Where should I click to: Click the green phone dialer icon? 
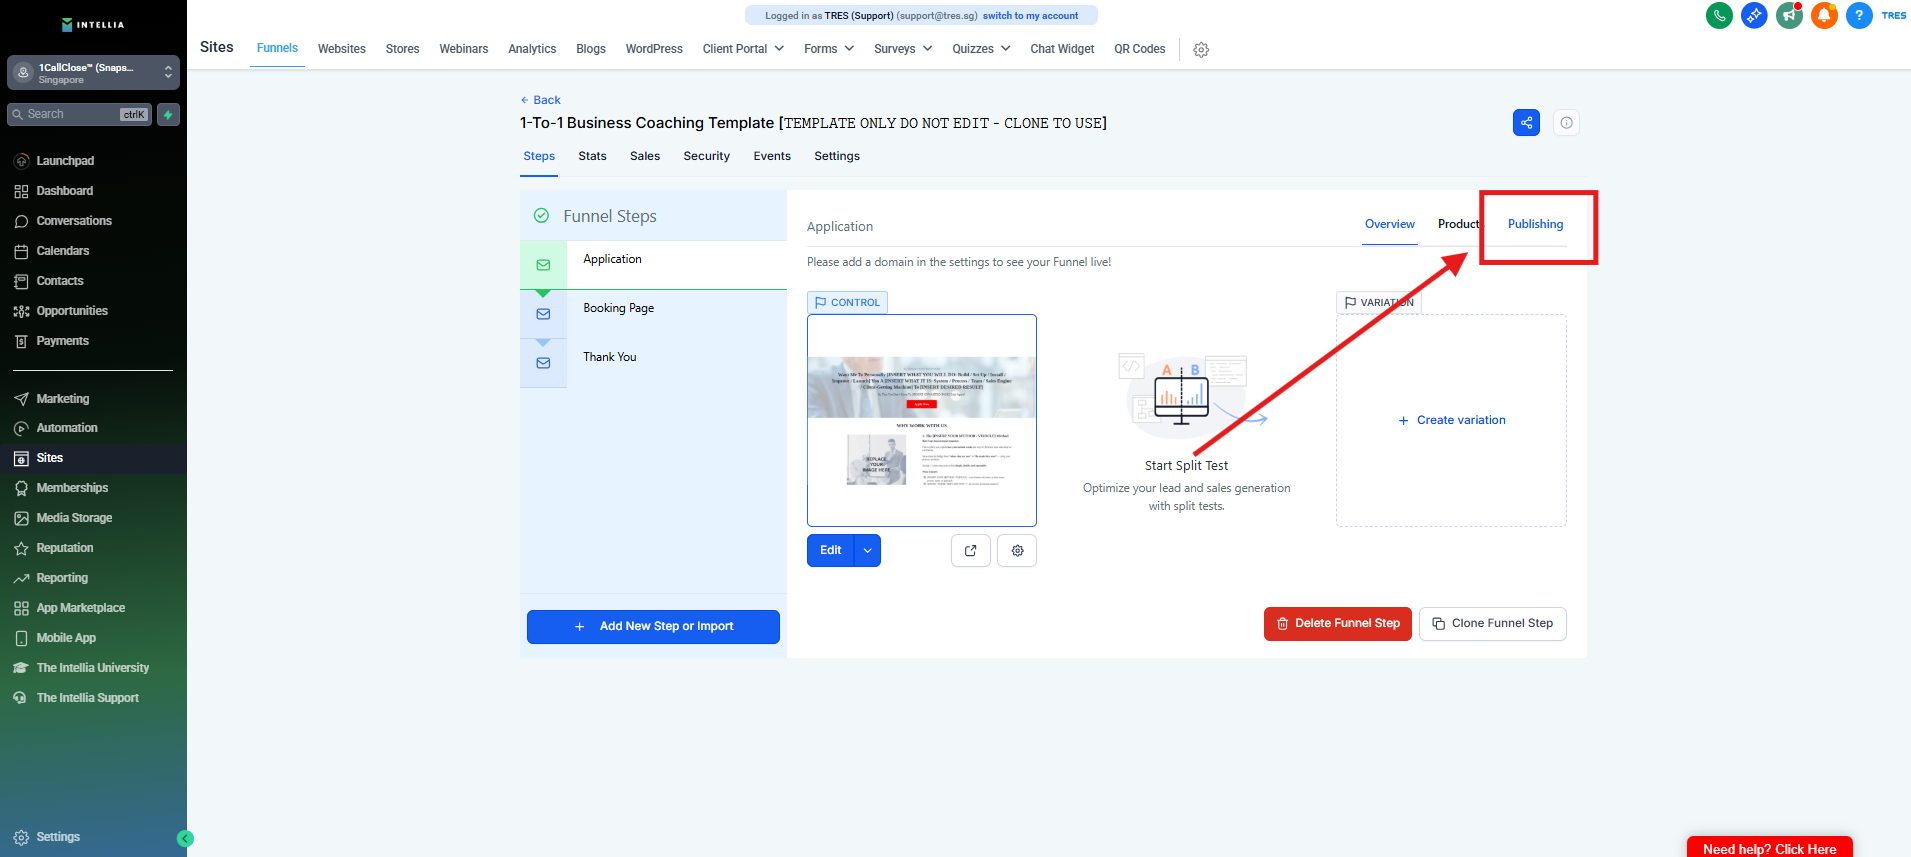coord(1719,15)
